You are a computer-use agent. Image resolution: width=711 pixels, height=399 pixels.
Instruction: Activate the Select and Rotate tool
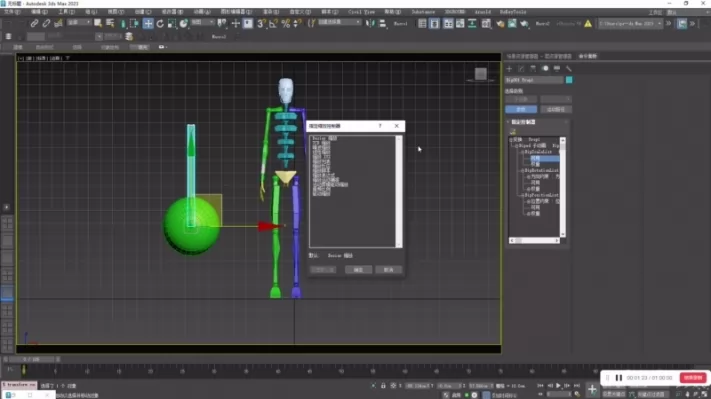pos(160,23)
